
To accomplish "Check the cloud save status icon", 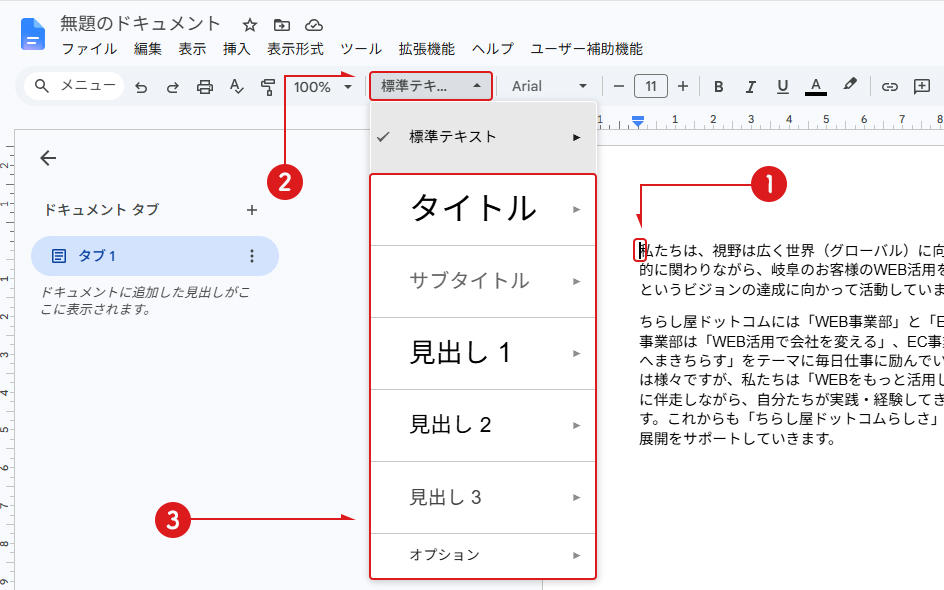I will 314,25.
